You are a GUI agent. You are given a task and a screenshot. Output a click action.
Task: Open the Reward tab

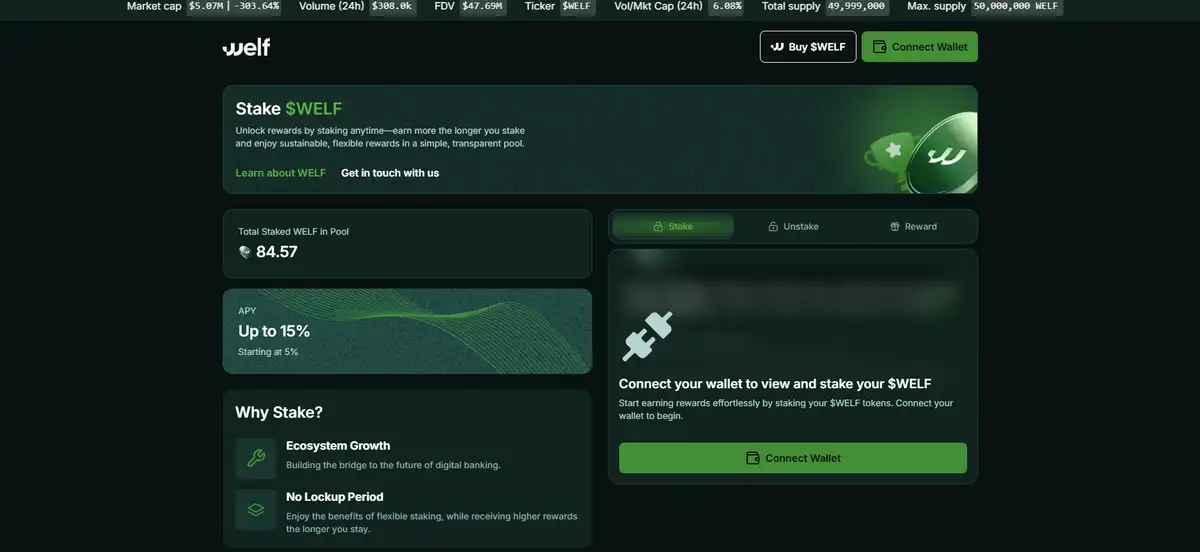click(x=913, y=227)
